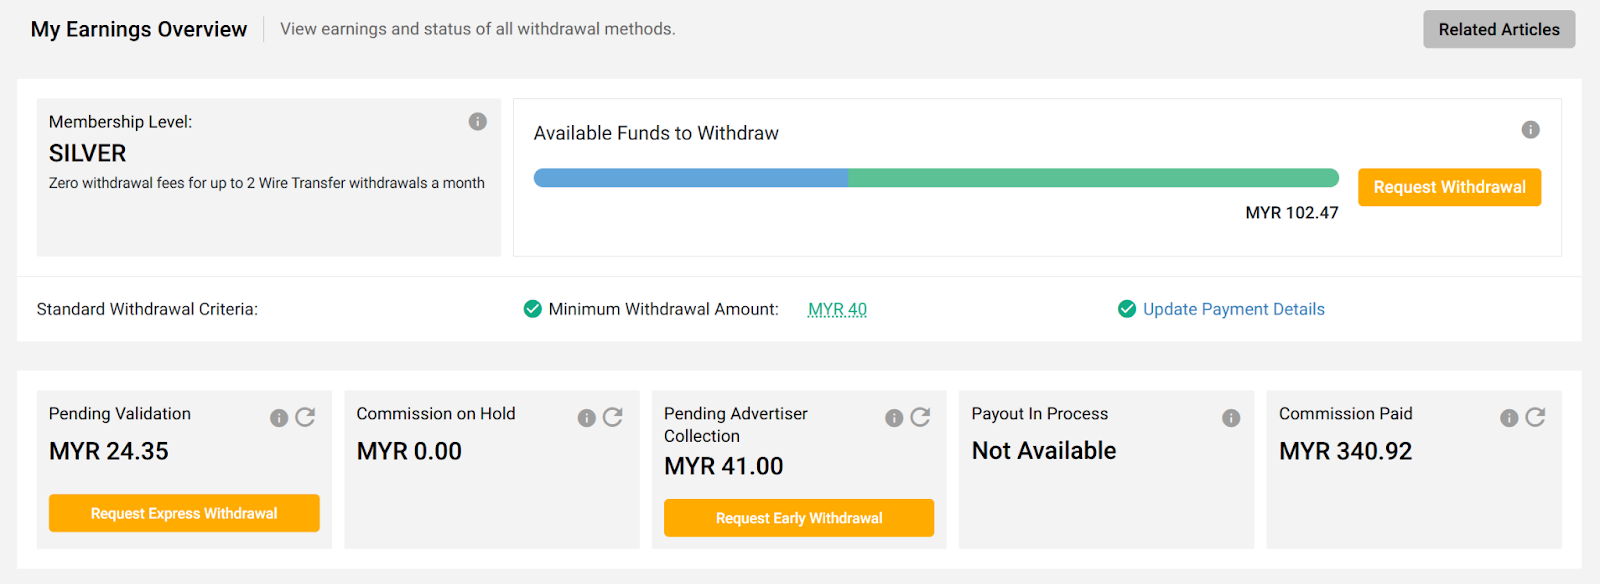
Task: Refresh the Pending Validation amount
Action: pos(305,417)
